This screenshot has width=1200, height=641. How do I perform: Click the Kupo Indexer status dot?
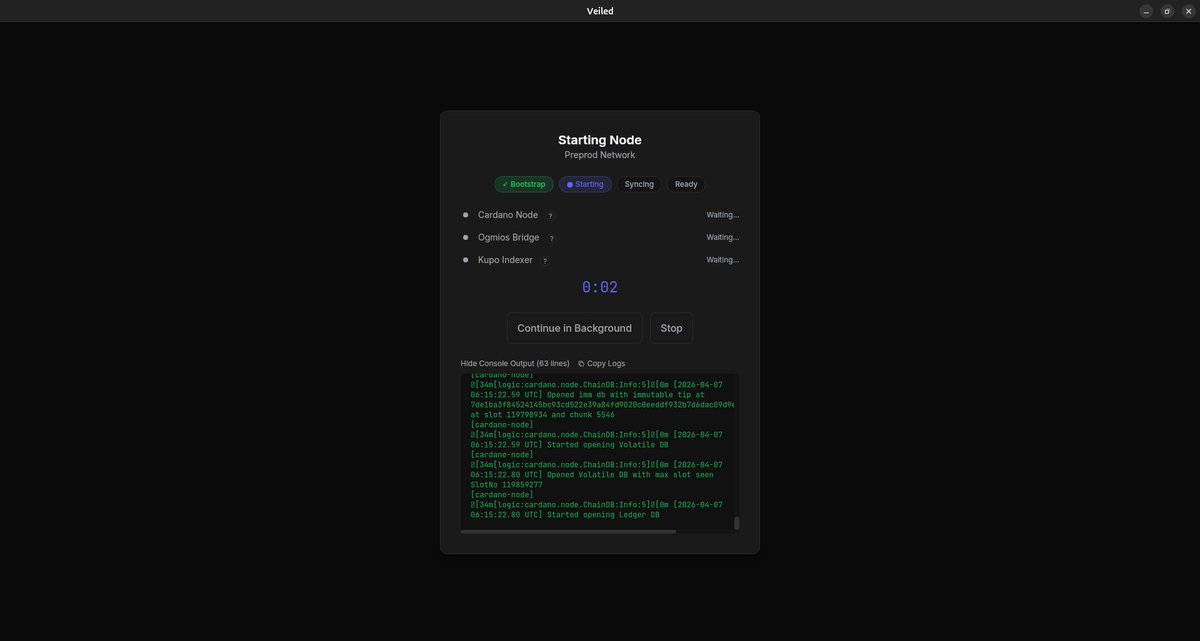click(x=465, y=260)
